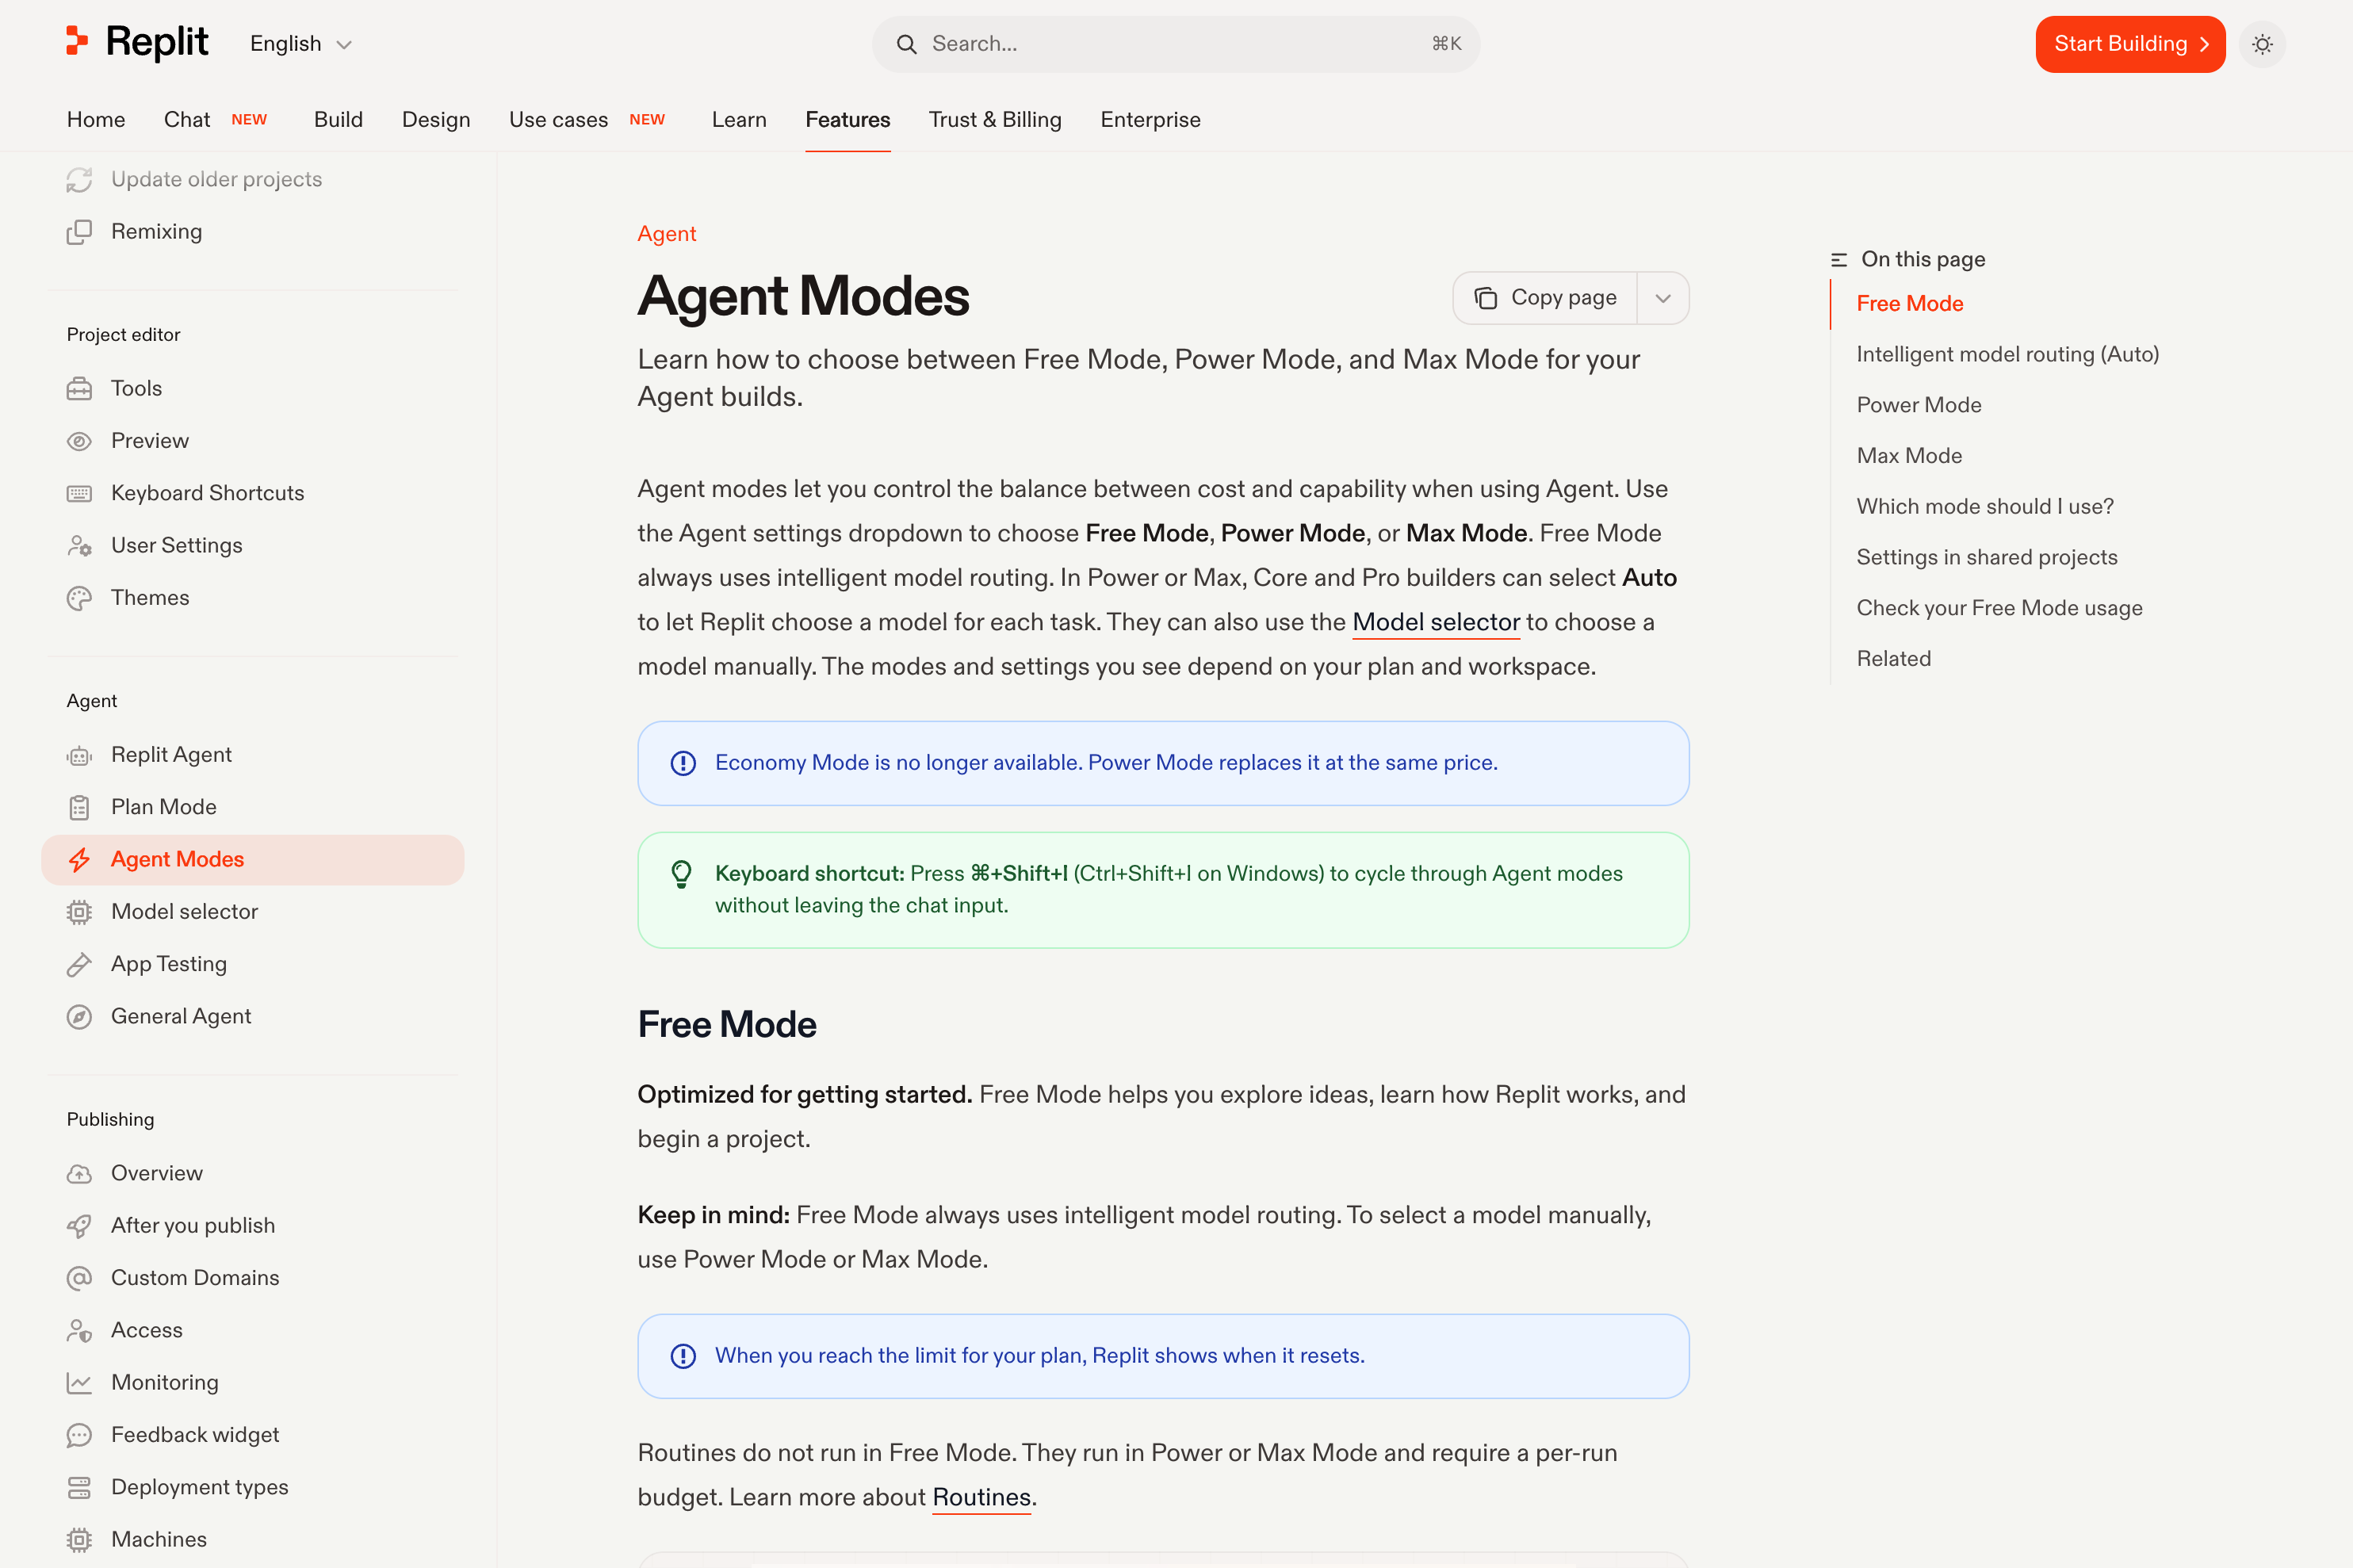Viewport: 2353px width, 1568px height.
Task: Click the Custom Domains at-sign icon
Action: click(x=79, y=1278)
